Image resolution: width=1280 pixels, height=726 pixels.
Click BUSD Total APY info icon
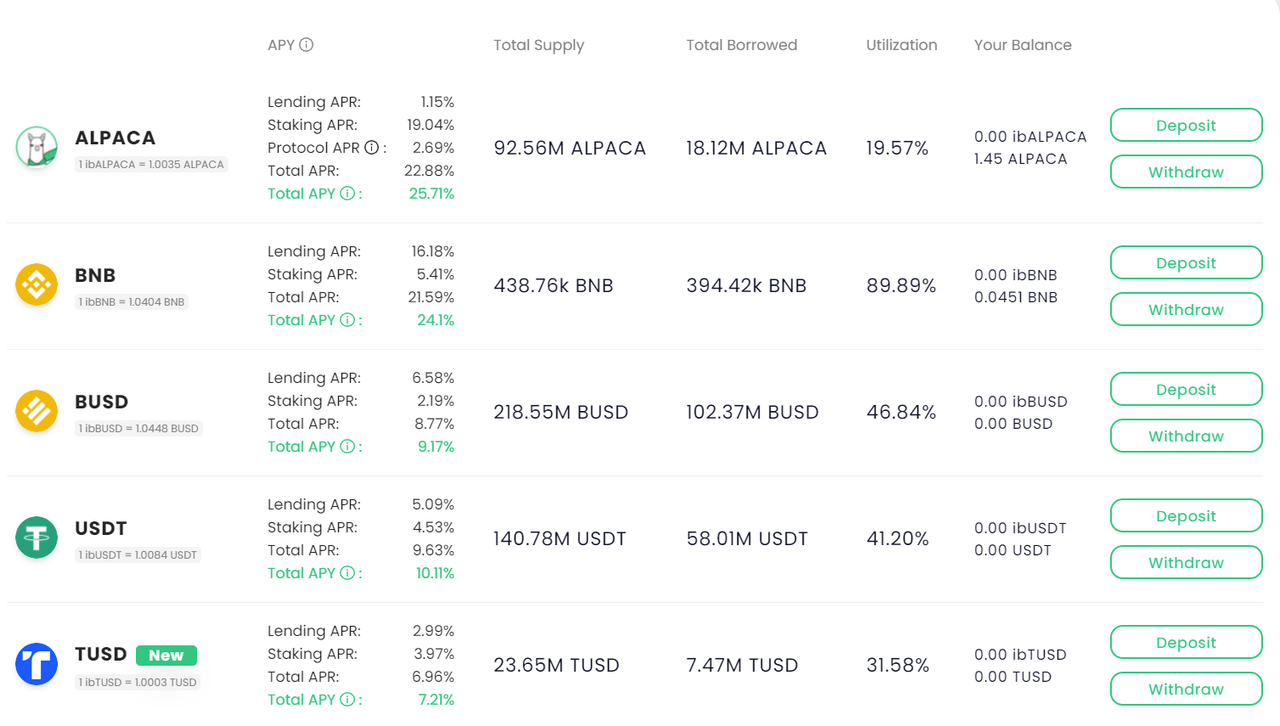[x=347, y=447]
